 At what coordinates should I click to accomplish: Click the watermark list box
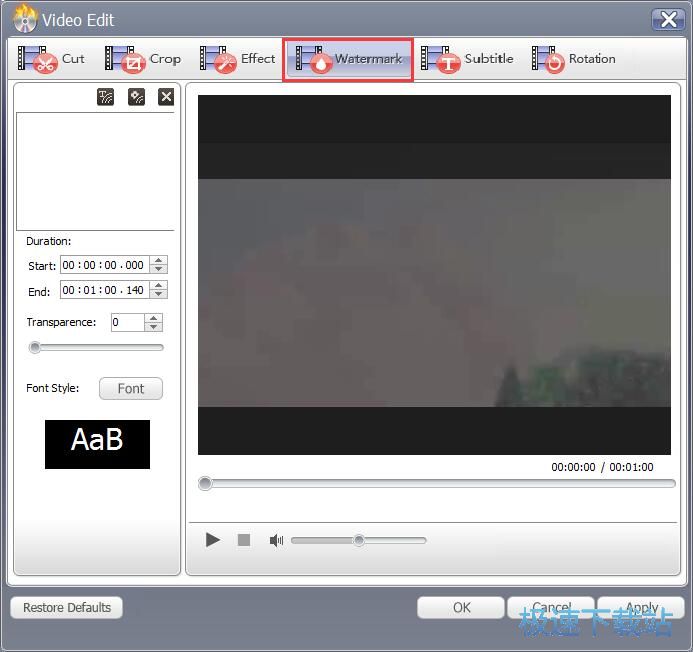click(x=95, y=172)
